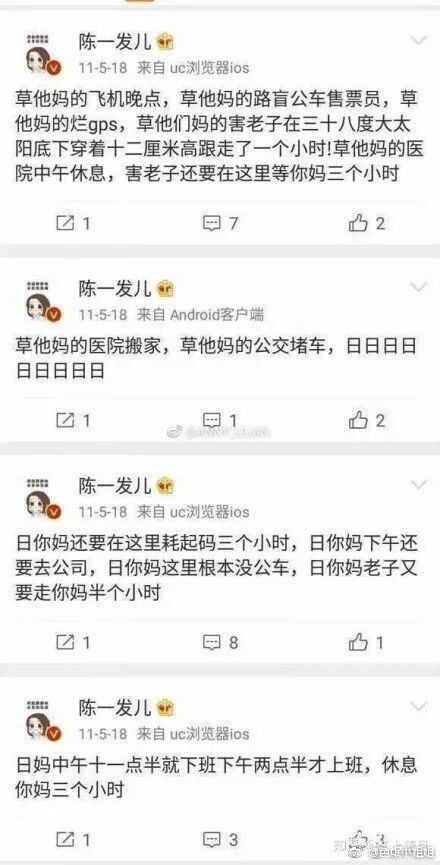Open comments on the Android client post
Viewport: 440px width, 865px height.
(220, 421)
